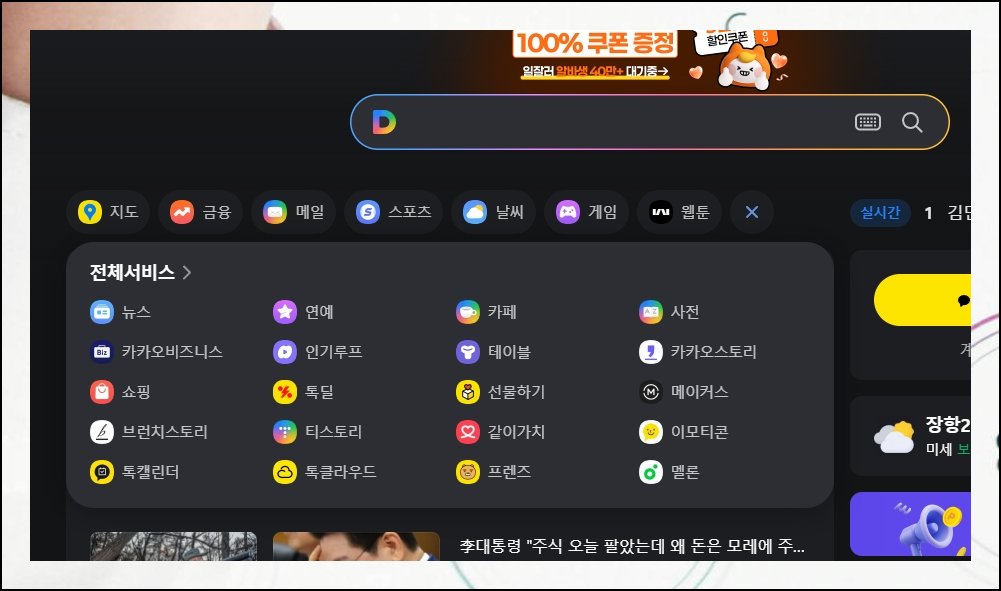Open 브런치스토리 service
The width and height of the screenshot is (1001, 591).
click(x=149, y=432)
